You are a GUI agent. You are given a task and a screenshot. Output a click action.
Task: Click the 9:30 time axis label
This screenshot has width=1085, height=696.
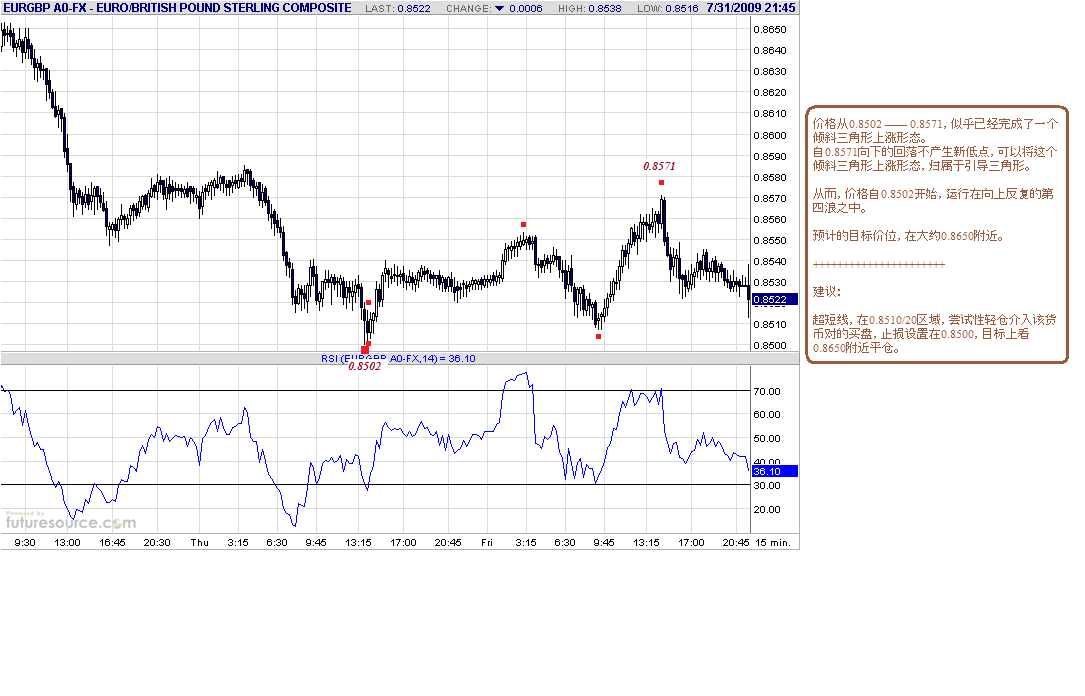pos(25,542)
